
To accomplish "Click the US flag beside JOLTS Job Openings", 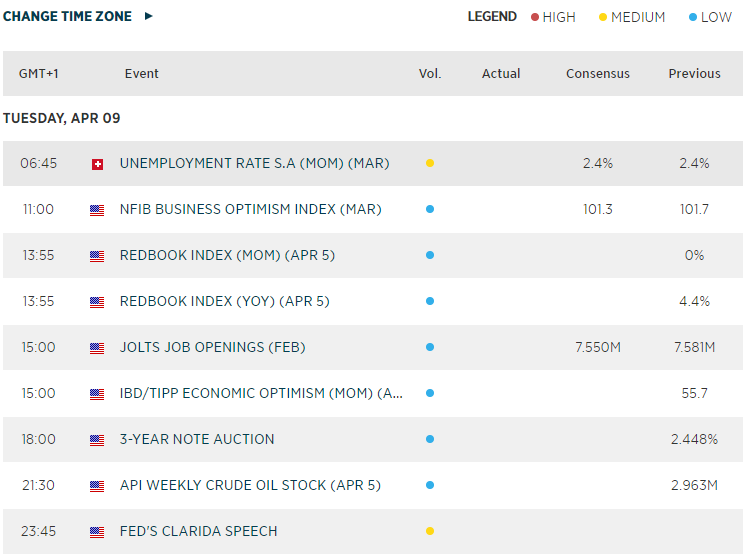I will (97, 348).
